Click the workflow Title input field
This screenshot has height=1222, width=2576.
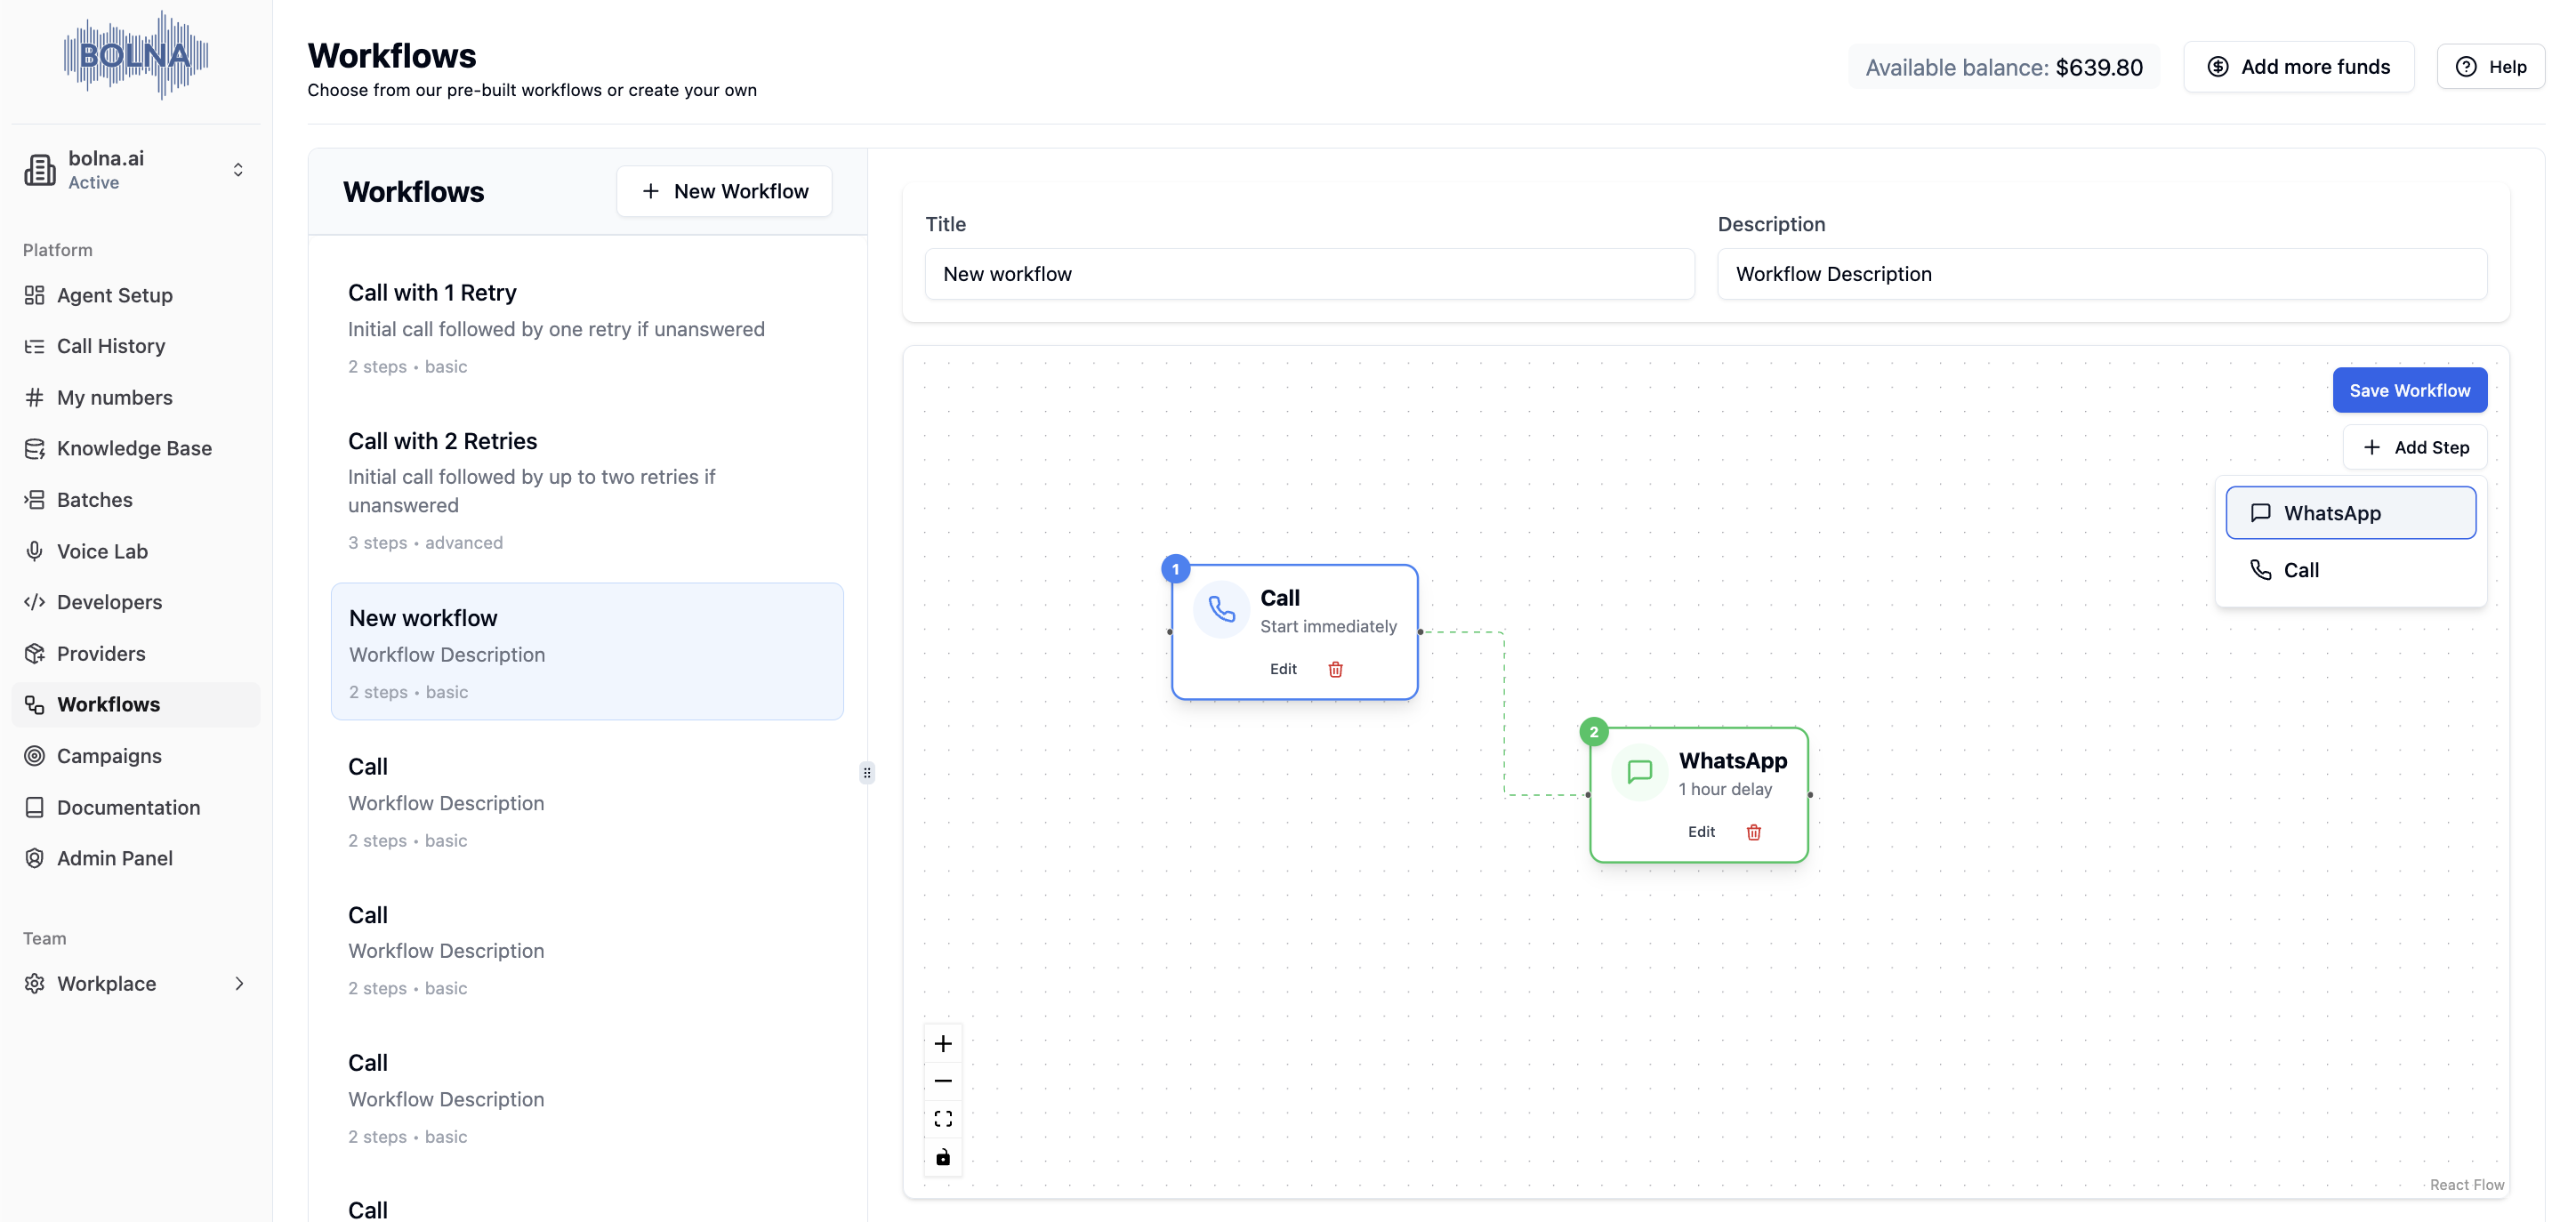pyautogui.click(x=1309, y=274)
